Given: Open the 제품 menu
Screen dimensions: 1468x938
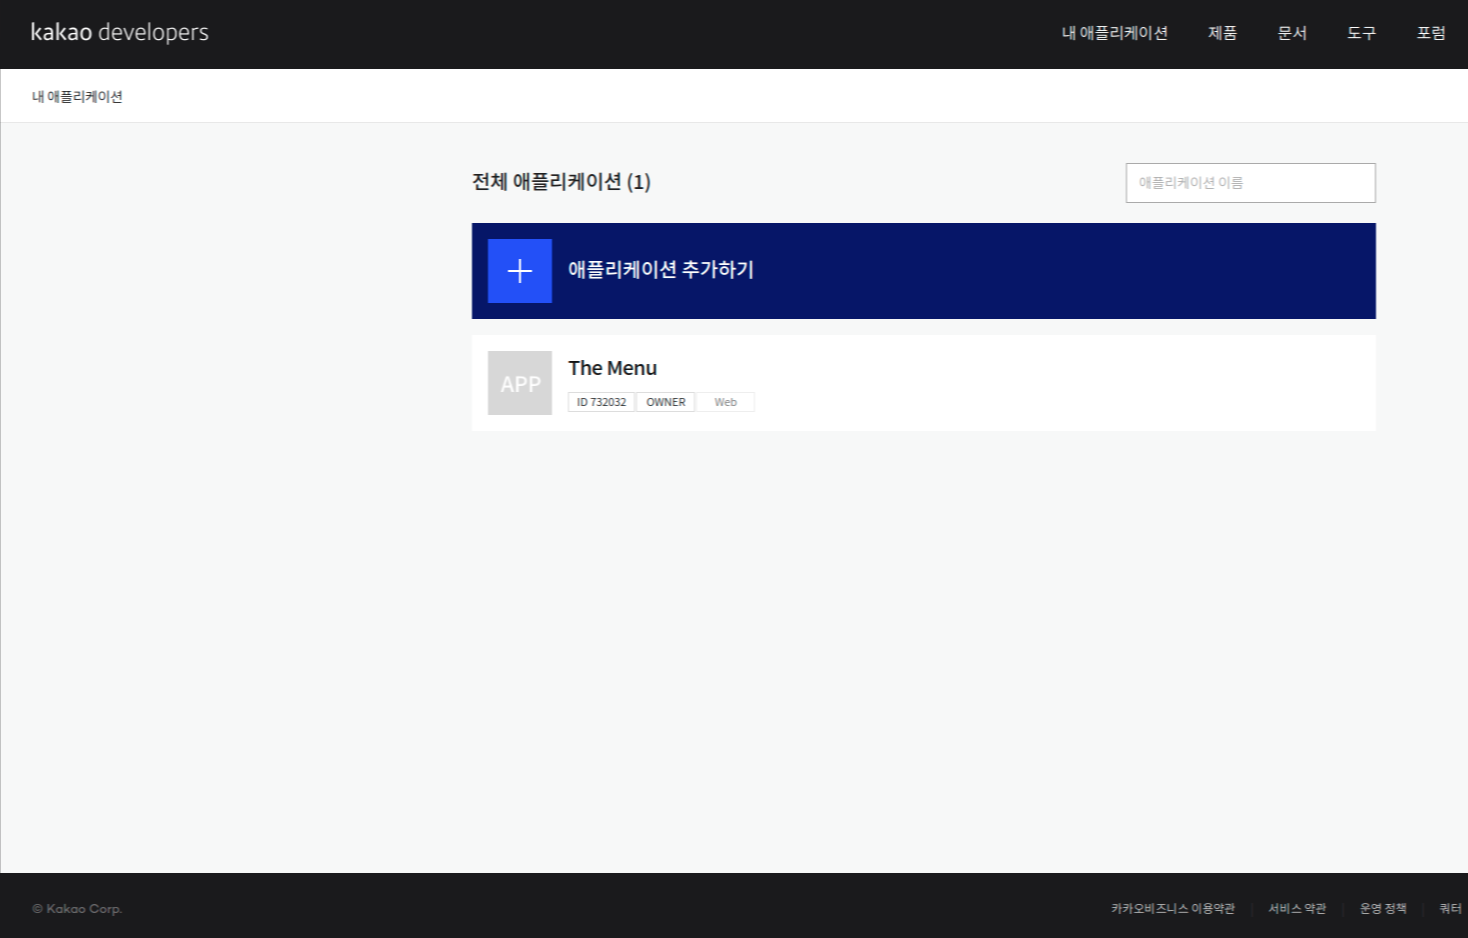Looking at the screenshot, I should tap(1222, 33).
